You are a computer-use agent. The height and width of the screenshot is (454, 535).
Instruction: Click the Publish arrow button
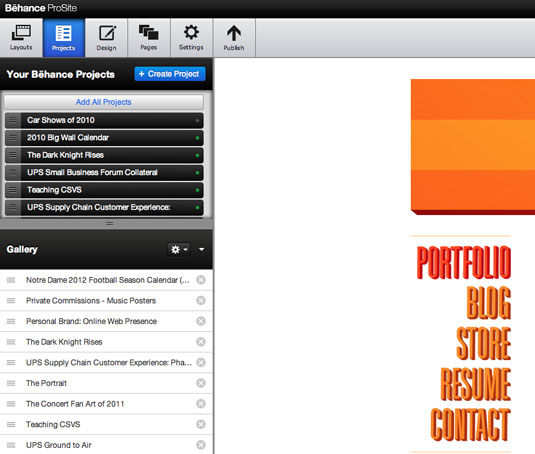pyautogui.click(x=234, y=38)
